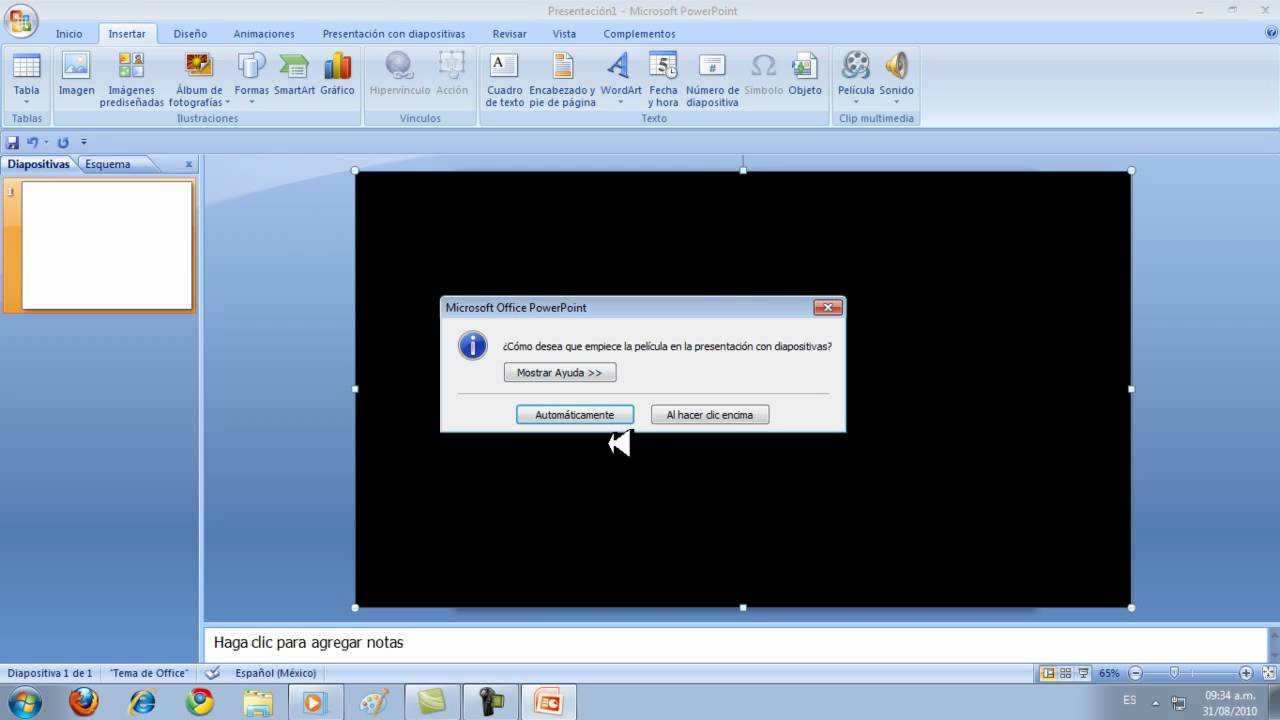The height and width of the screenshot is (720, 1280).
Task: Switch to slide sorter view icon
Action: point(1066,673)
